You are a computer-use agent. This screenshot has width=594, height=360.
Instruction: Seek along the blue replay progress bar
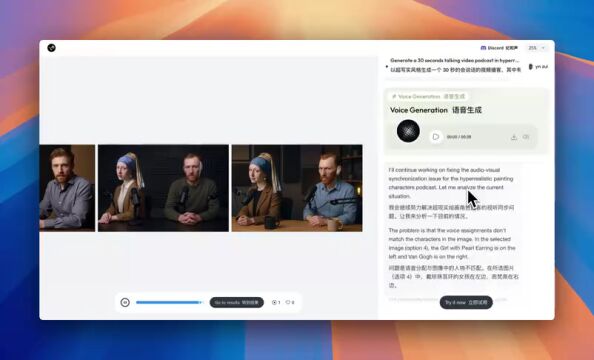169,302
